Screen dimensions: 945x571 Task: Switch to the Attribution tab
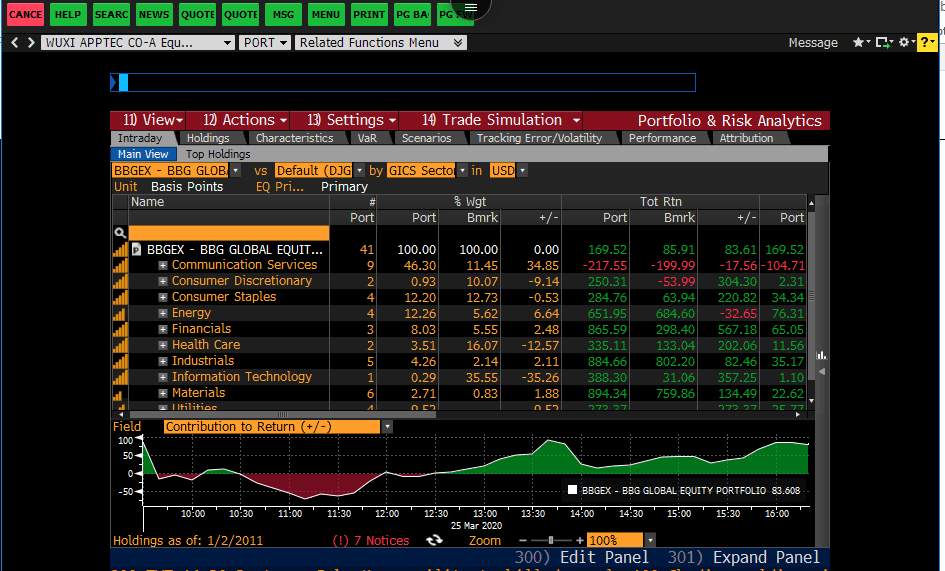[746, 138]
